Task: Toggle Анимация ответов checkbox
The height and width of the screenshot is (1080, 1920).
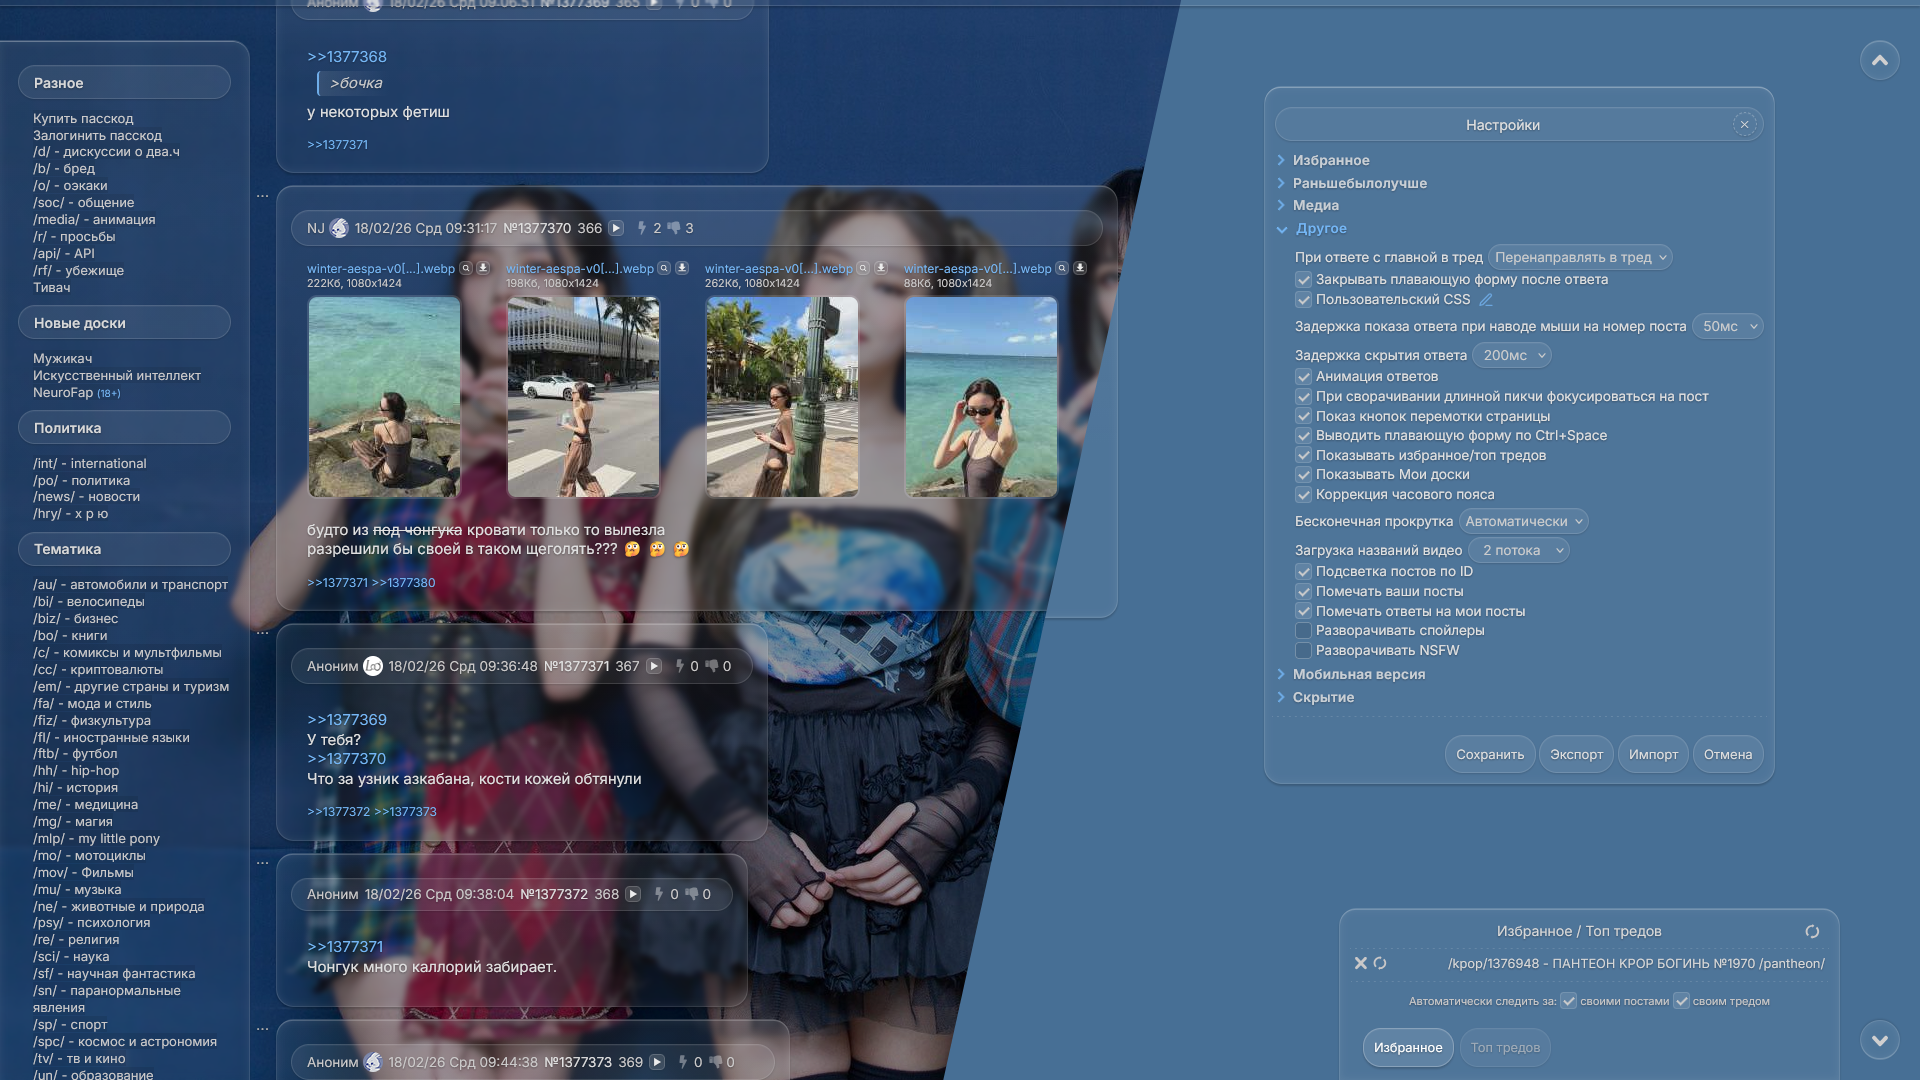Action: 1303,377
